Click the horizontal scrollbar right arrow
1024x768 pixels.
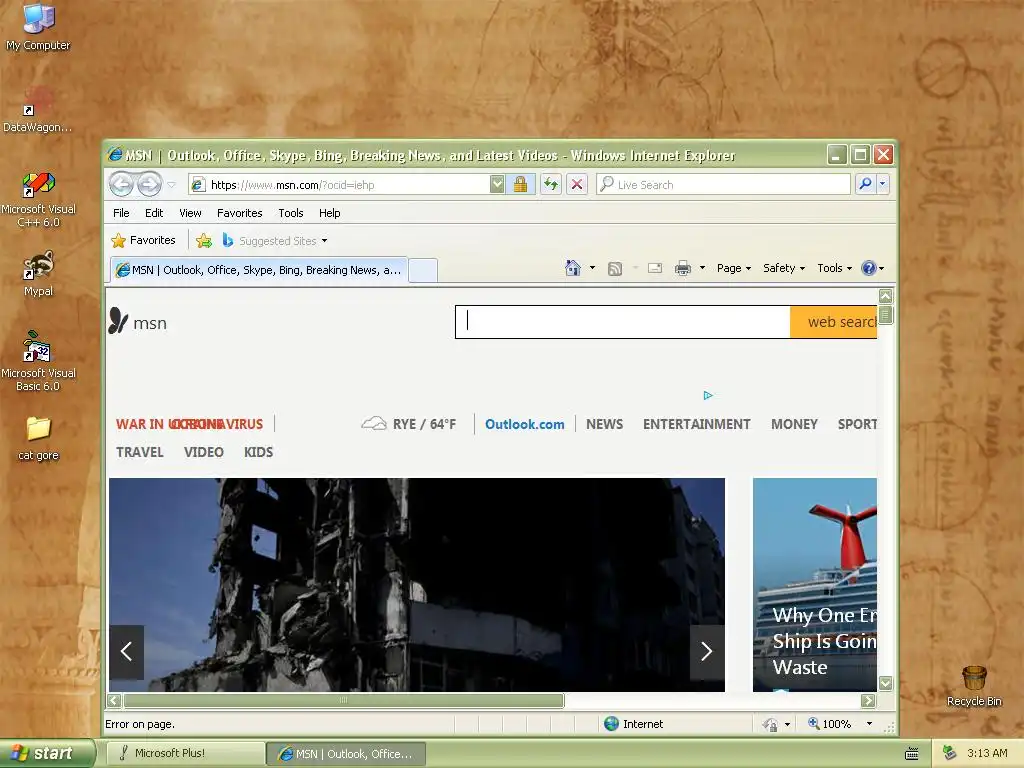pyautogui.click(x=868, y=701)
